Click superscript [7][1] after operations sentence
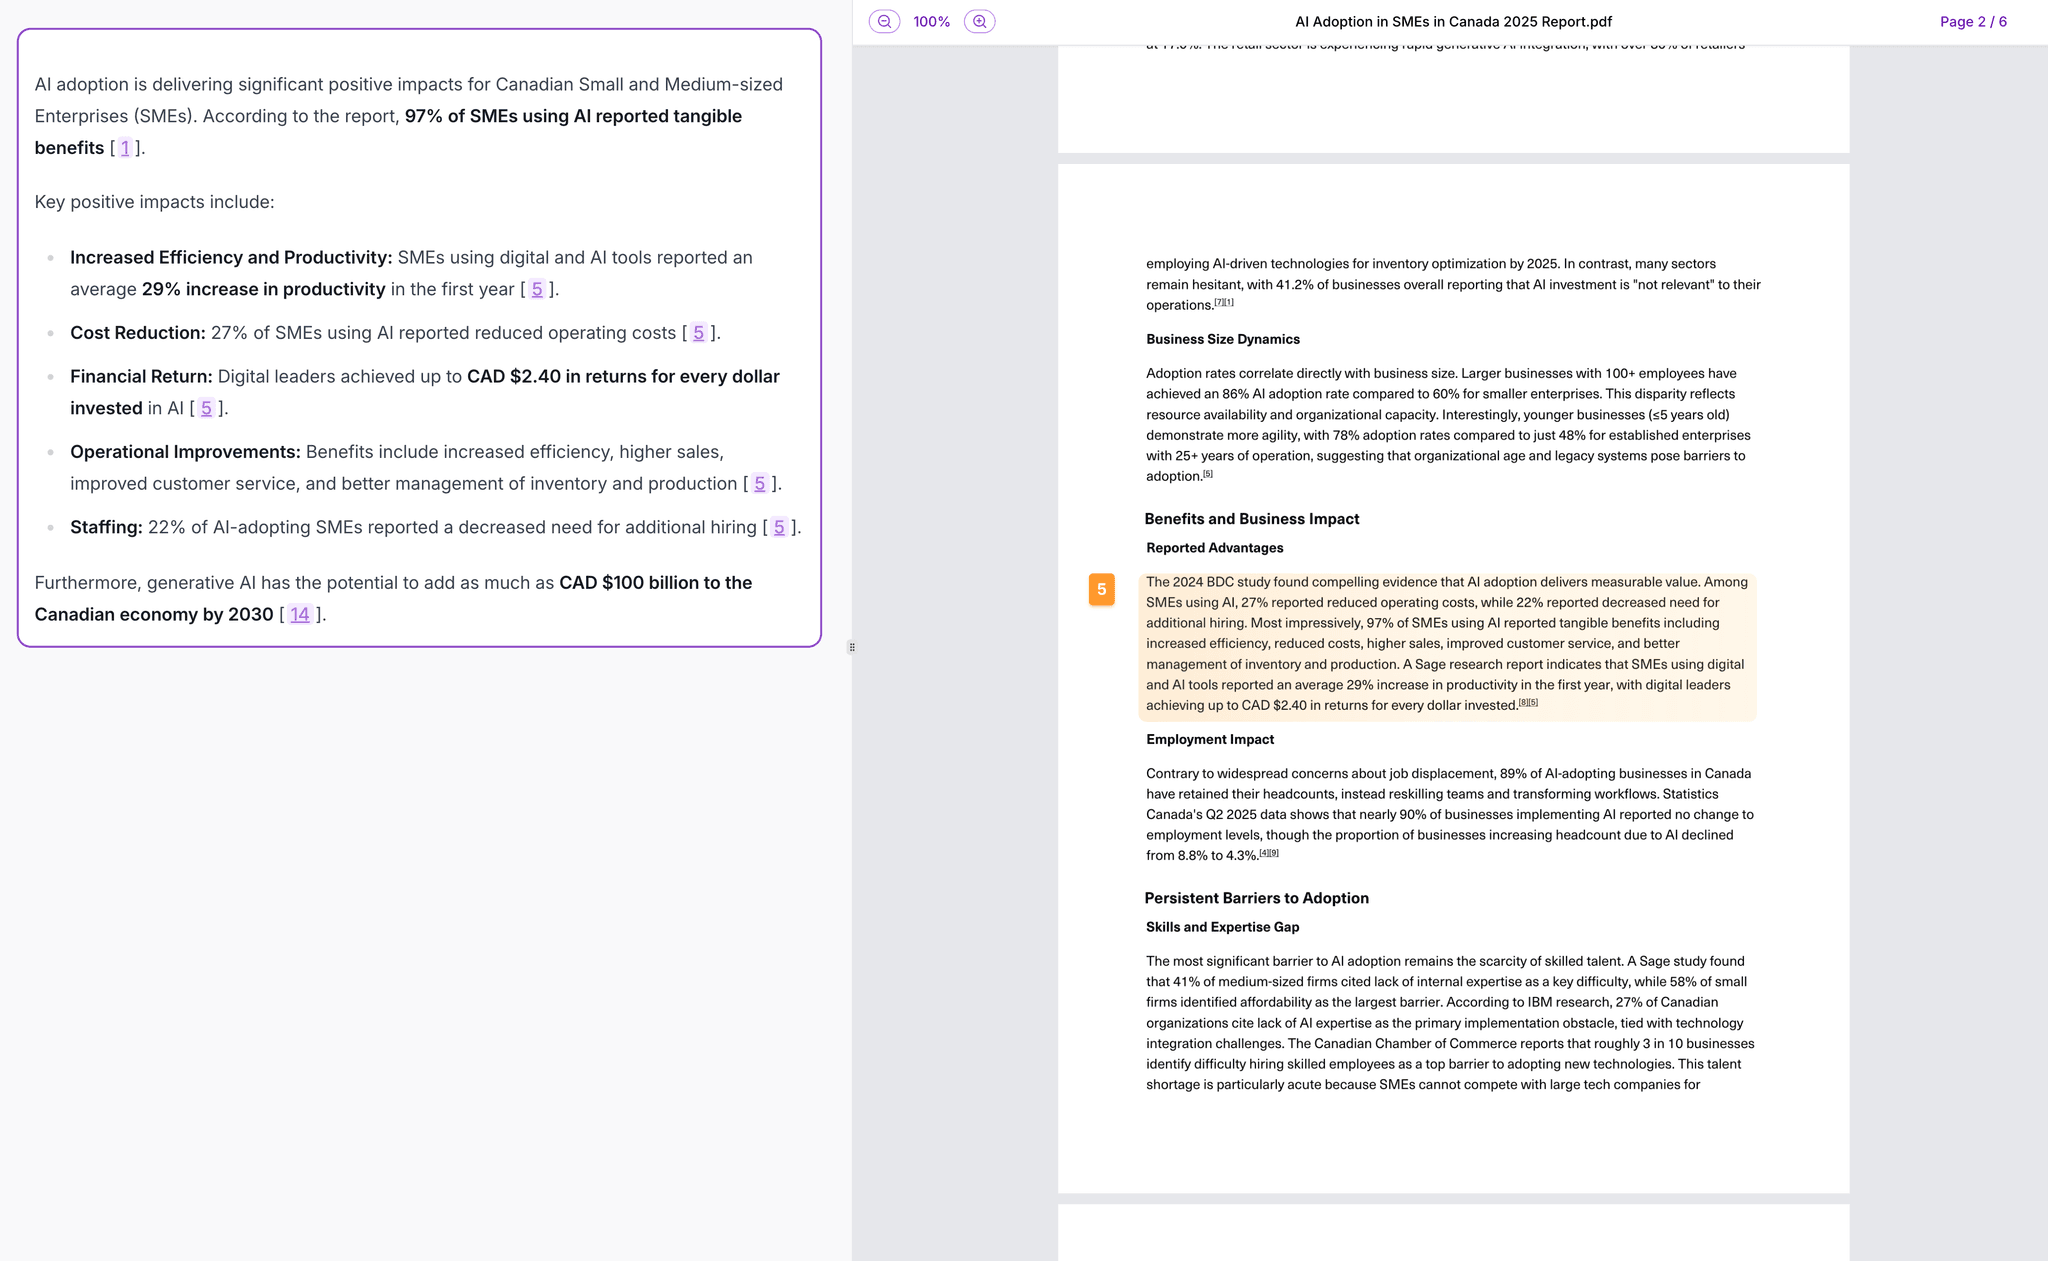Screen dimensions: 2048x1261 [1225, 302]
